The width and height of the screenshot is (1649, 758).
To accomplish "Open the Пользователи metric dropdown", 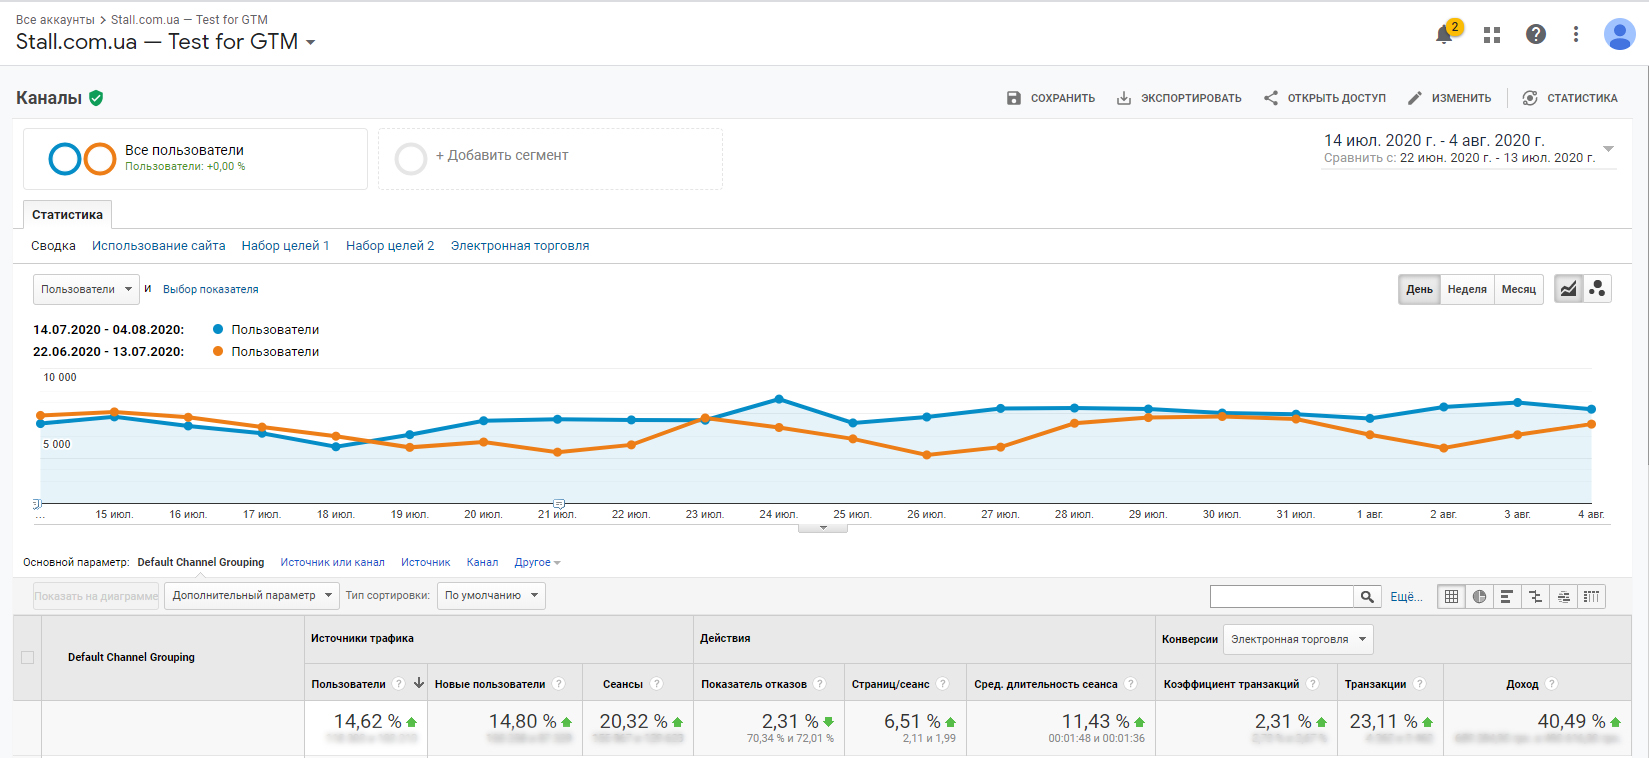I will pos(86,289).
